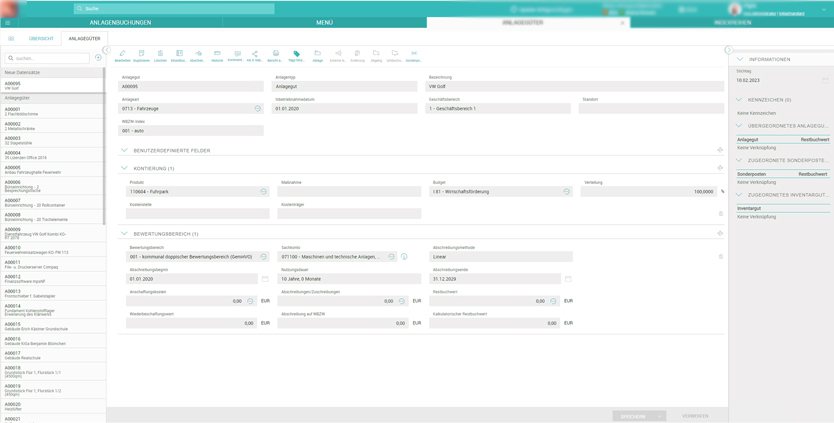Click the Suche search field at top
834x423 pixels.
(175, 8)
